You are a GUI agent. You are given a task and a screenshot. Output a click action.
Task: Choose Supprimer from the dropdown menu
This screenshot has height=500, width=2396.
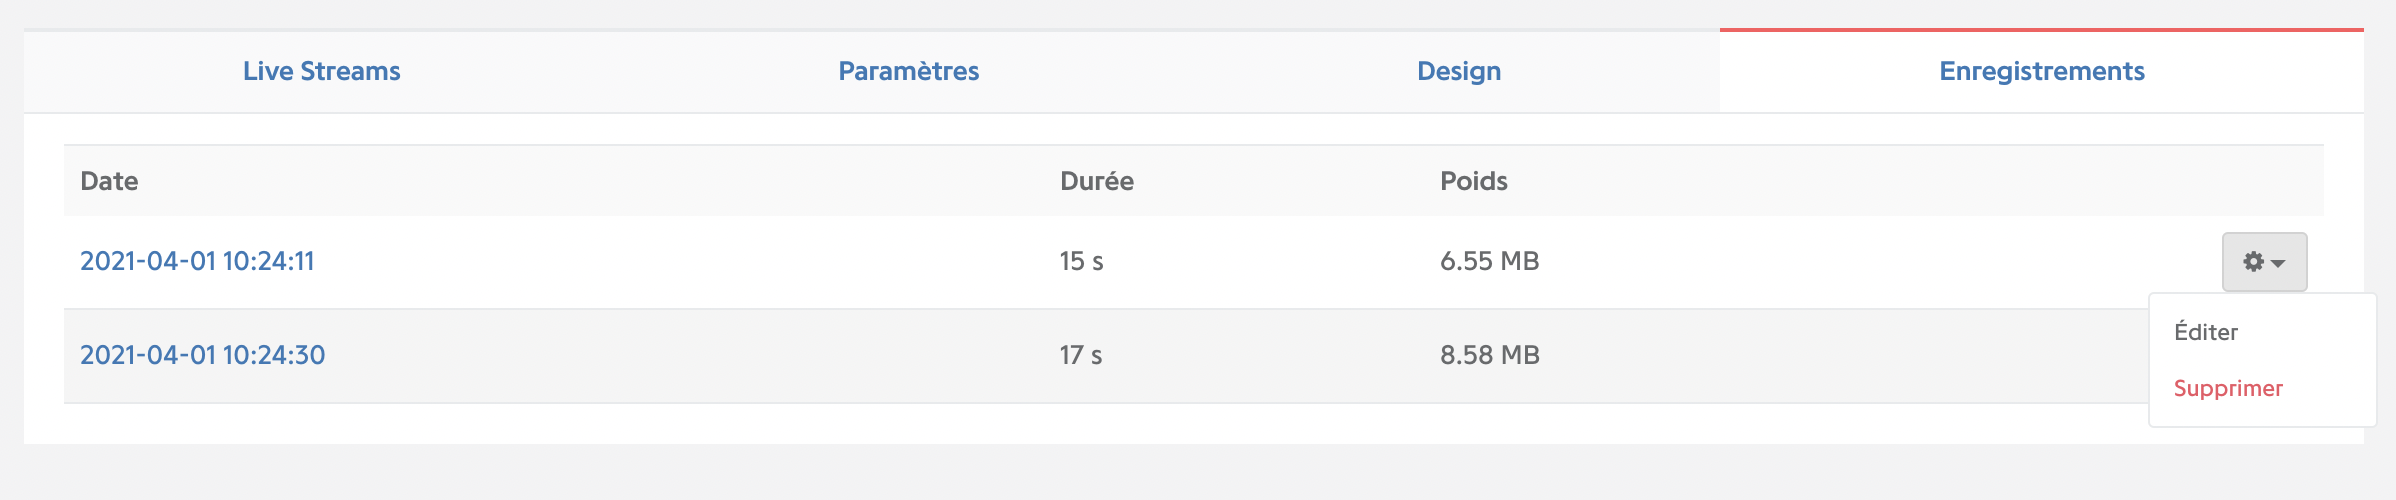click(2228, 388)
